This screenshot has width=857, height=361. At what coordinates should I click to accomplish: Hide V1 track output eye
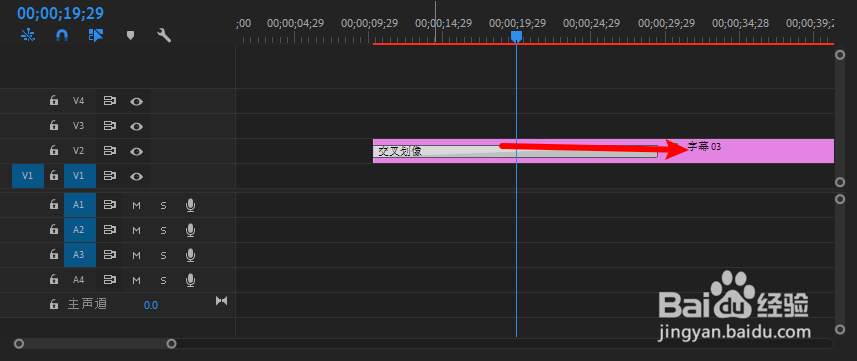click(136, 176)
